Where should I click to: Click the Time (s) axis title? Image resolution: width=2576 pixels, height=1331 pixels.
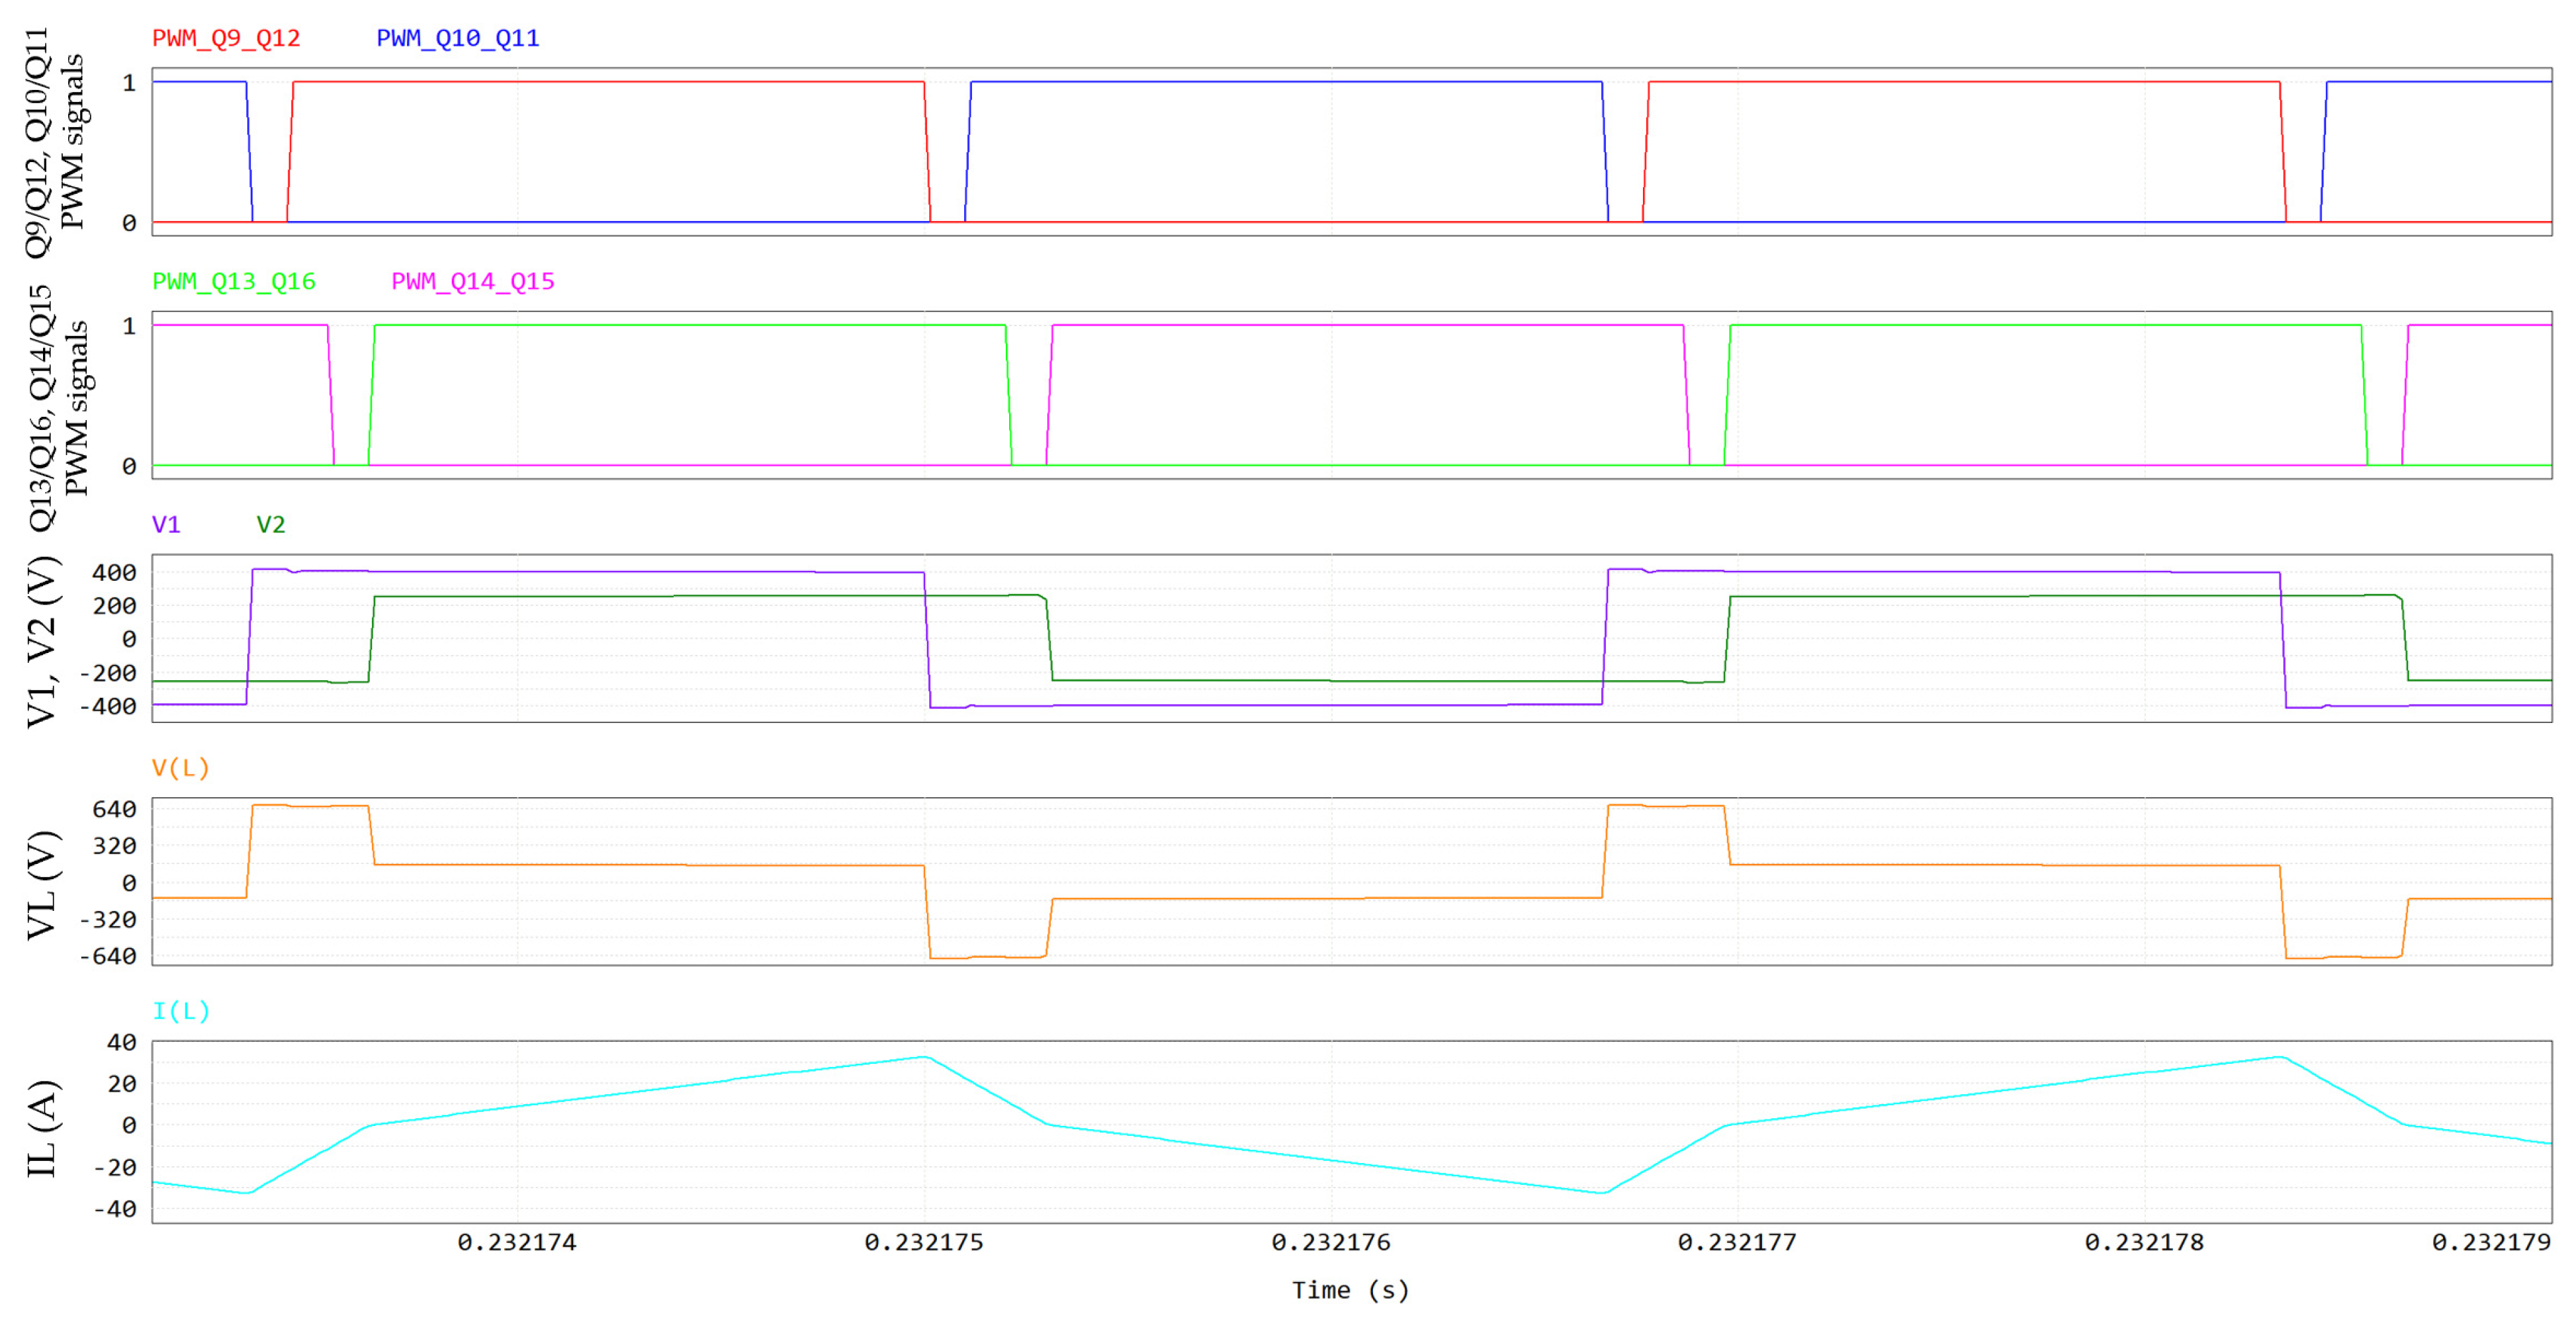point(1350,1290)
